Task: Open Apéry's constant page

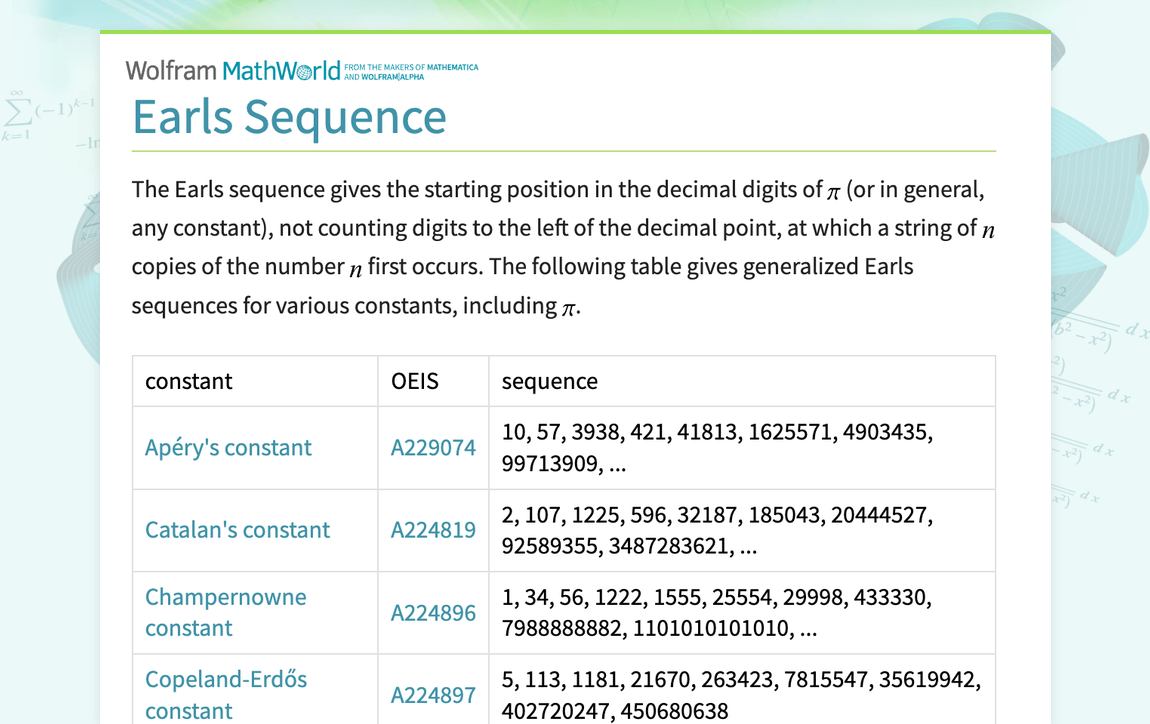Action: [228, 448]
